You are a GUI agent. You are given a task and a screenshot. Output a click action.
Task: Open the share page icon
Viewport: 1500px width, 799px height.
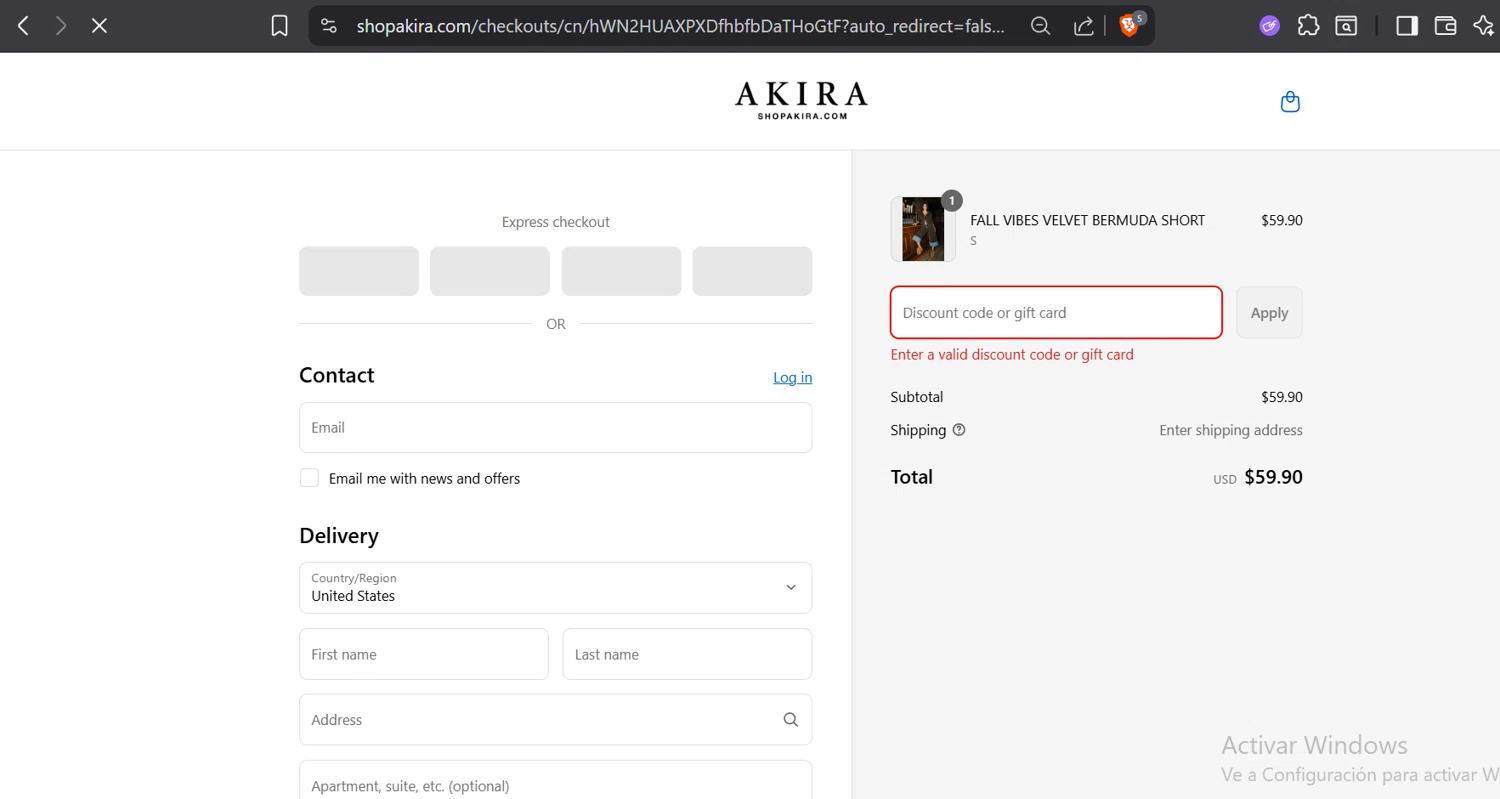1084,26
